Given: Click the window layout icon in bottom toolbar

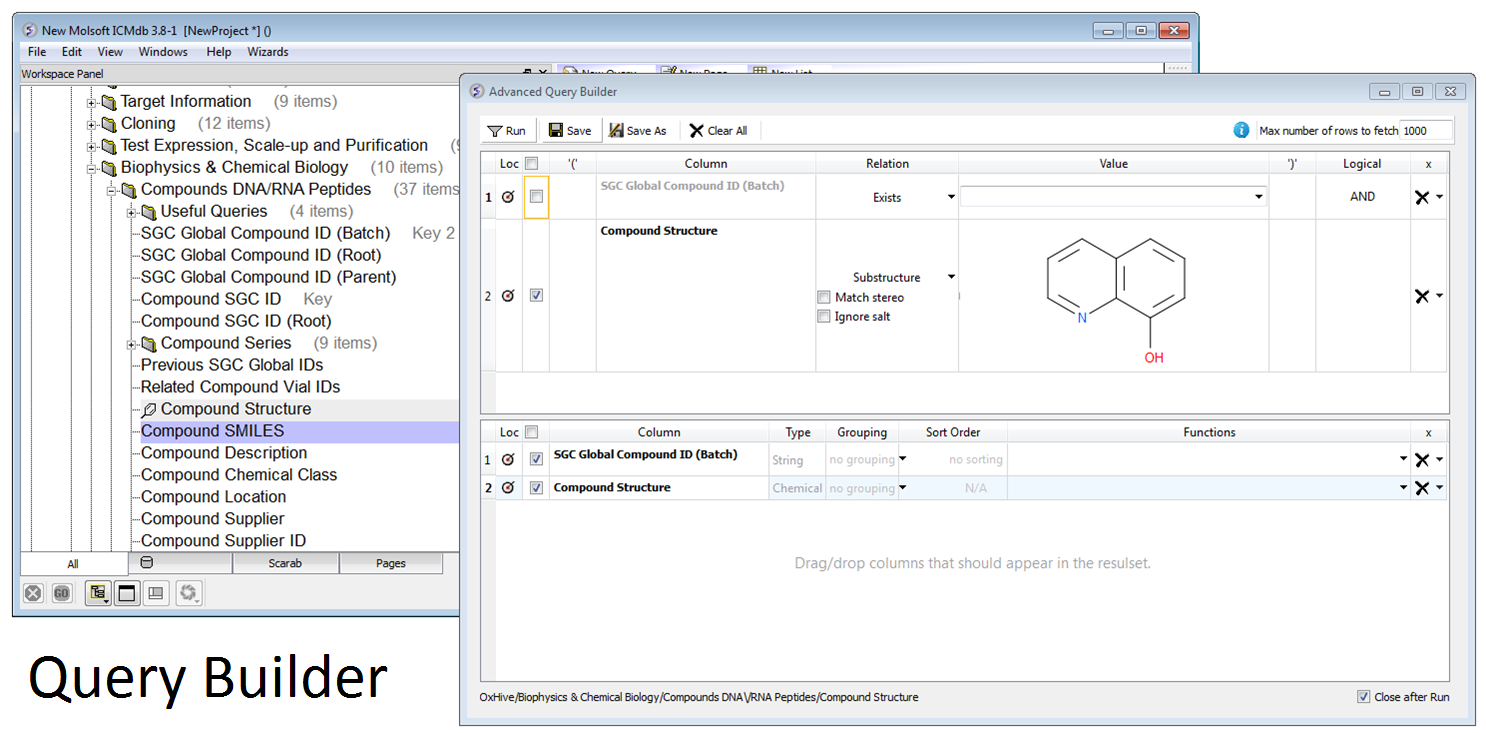Looking at the screenshot, I should coord(127,593).
